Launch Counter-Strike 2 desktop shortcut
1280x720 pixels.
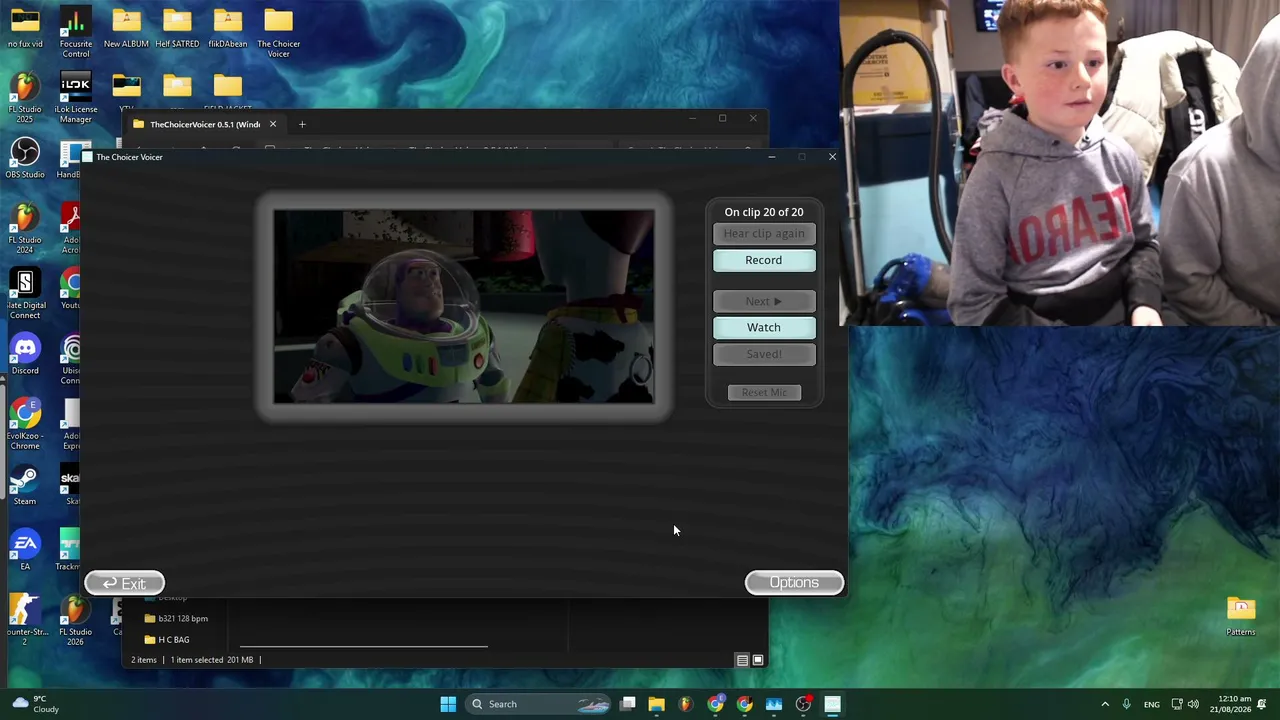25,620
